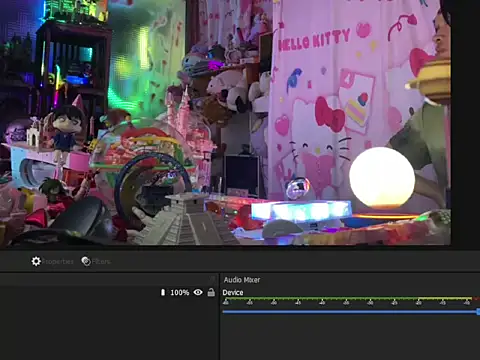Click the webcam preview canvas
Image resolution: width=480 pixels, height=360 pixels.
tap(225, 122)
